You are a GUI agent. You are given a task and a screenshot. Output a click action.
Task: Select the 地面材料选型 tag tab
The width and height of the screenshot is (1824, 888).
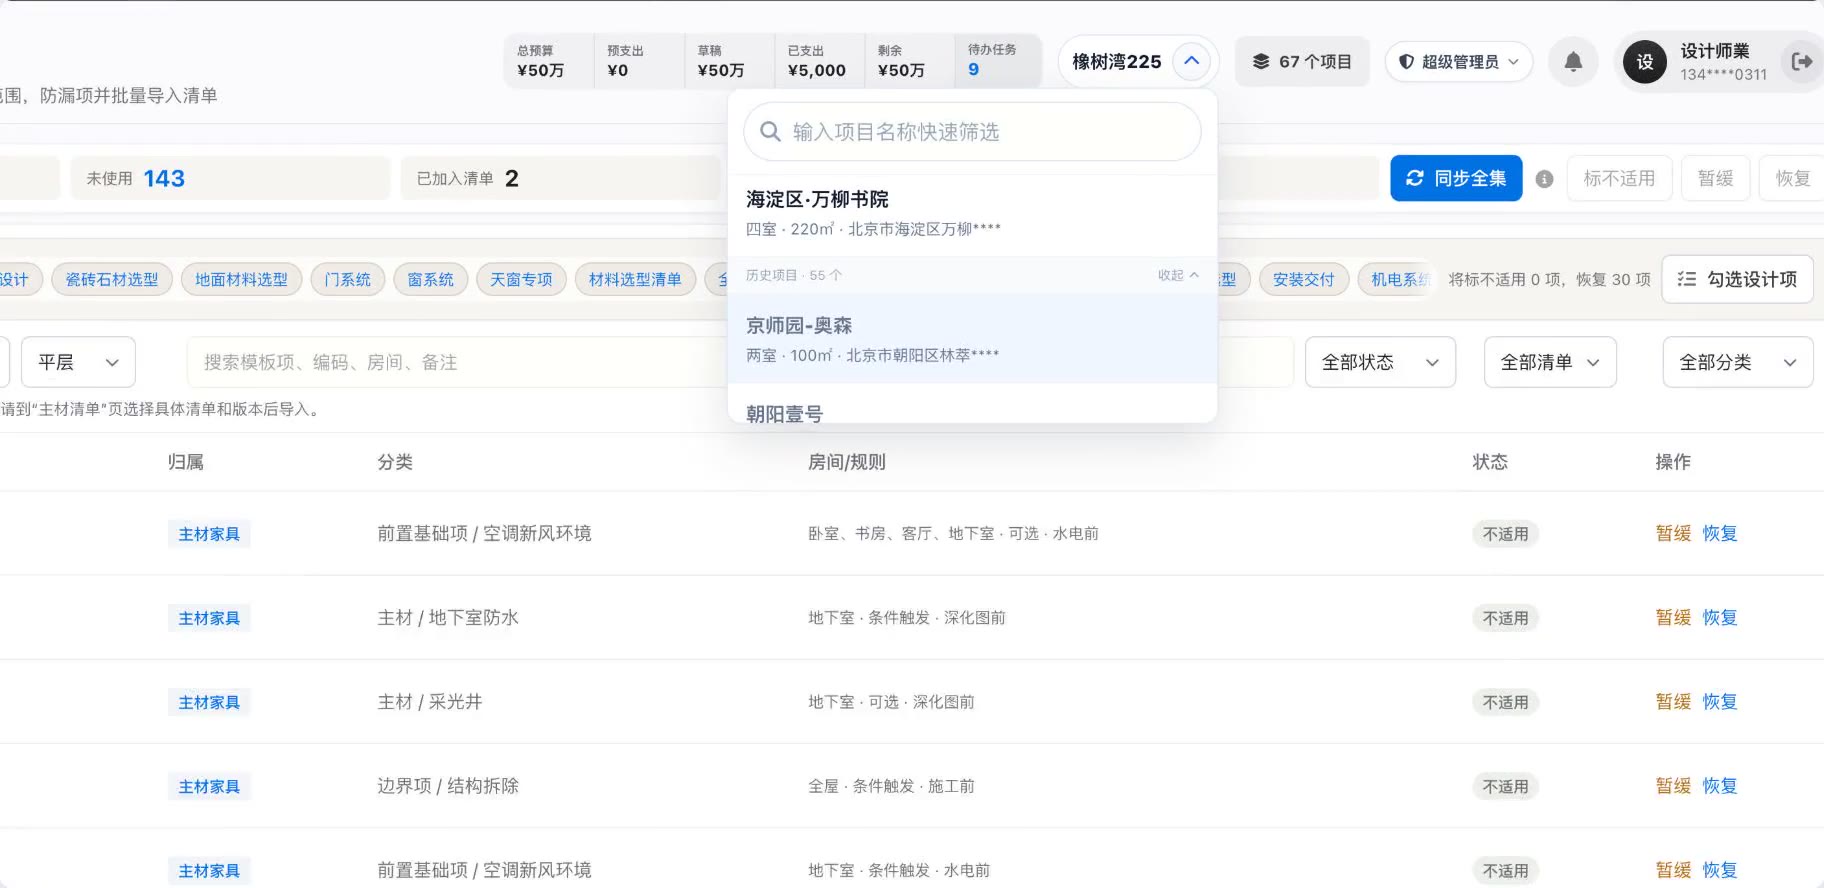coord(241,280)
